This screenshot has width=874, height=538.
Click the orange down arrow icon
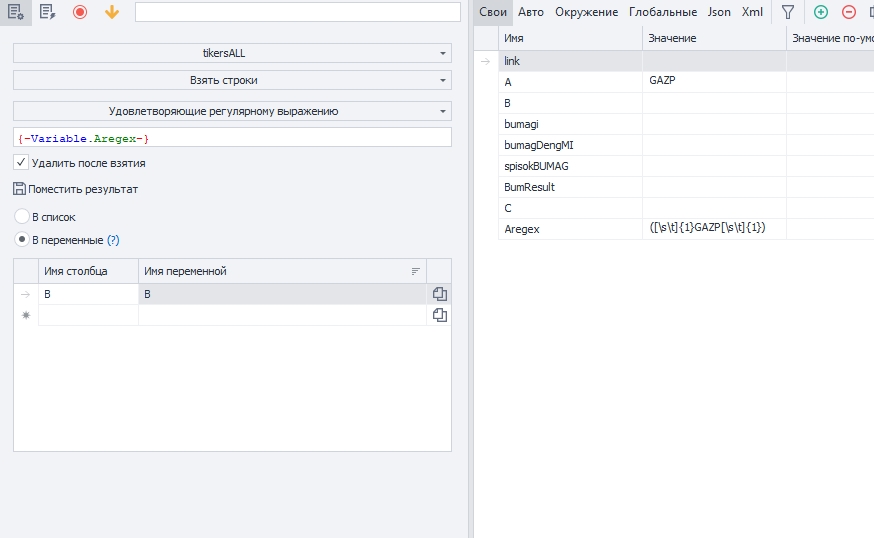[x=111, y=12]
